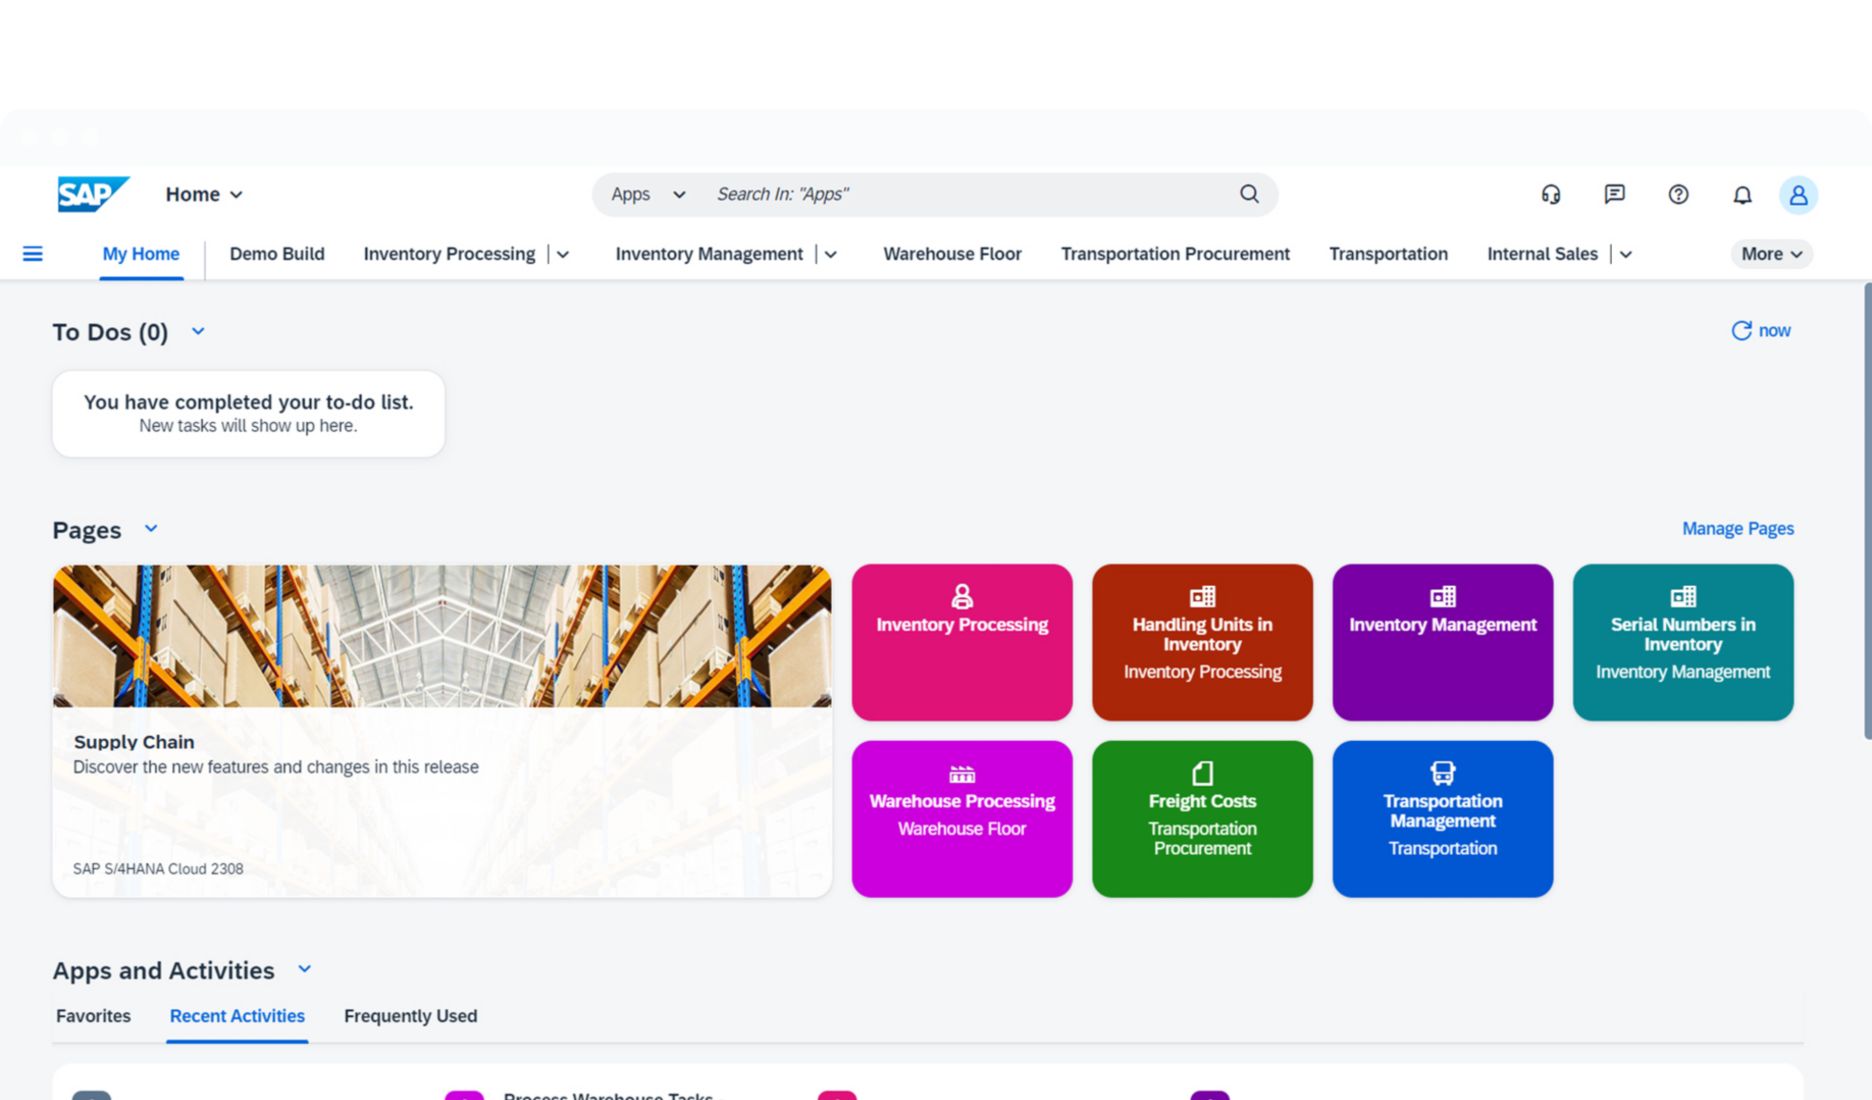Open the headset support icon
The width and height of the screenshot is (1872, 1100).
[x=1551, y=194]
